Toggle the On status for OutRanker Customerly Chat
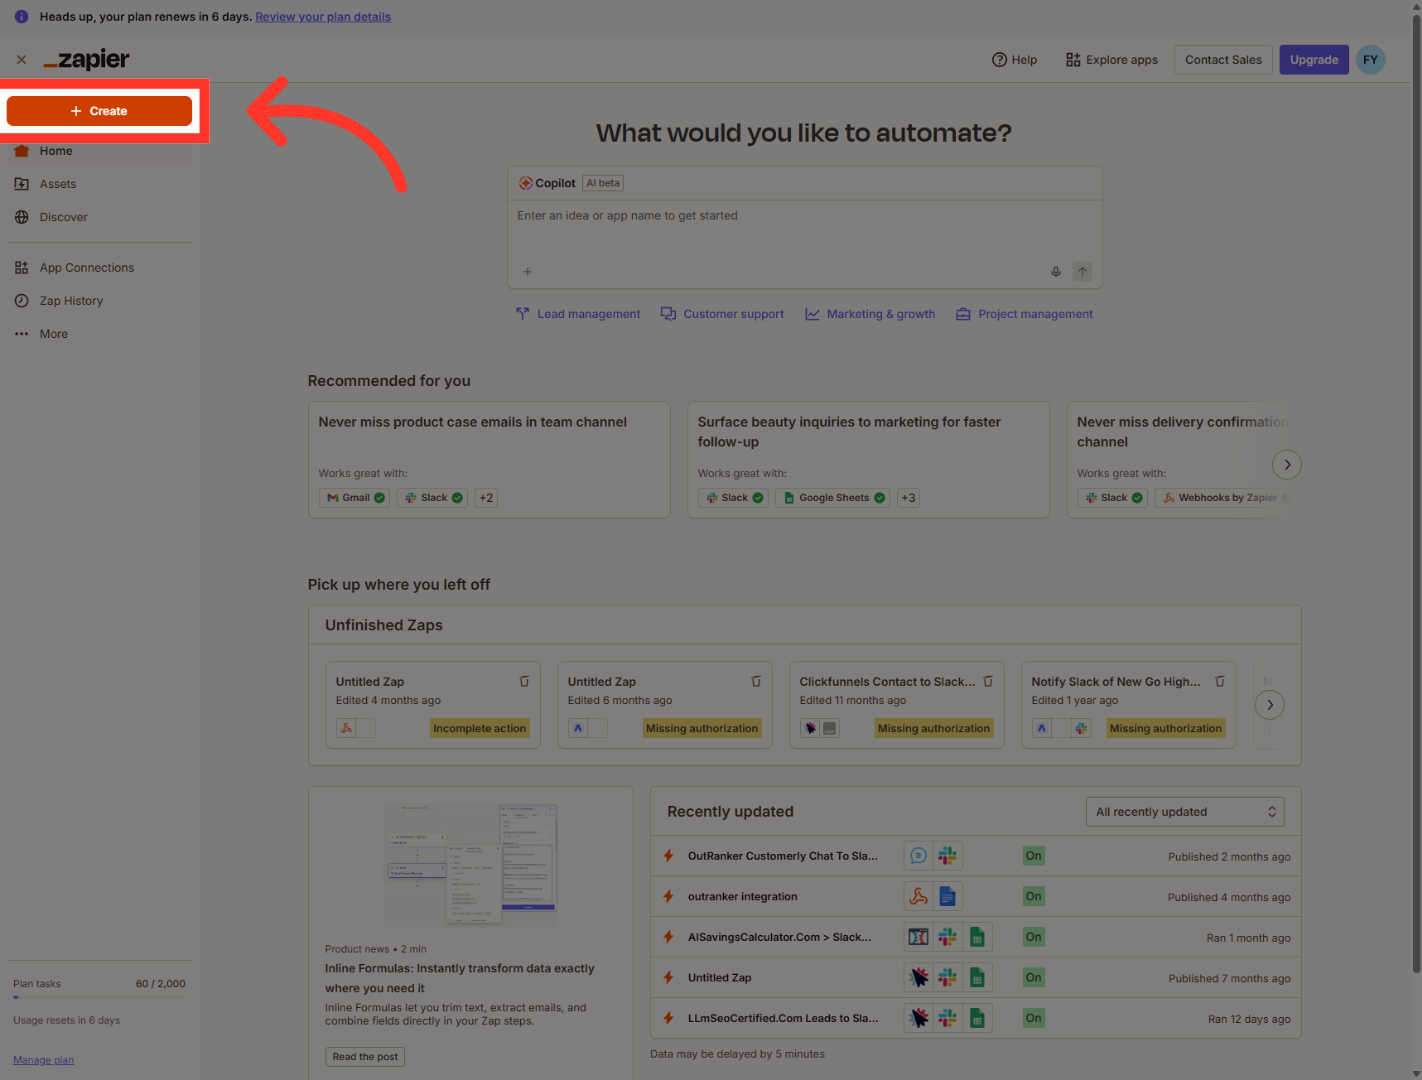Screen dimensions: 1422x1080 (x=1033, y=856)
